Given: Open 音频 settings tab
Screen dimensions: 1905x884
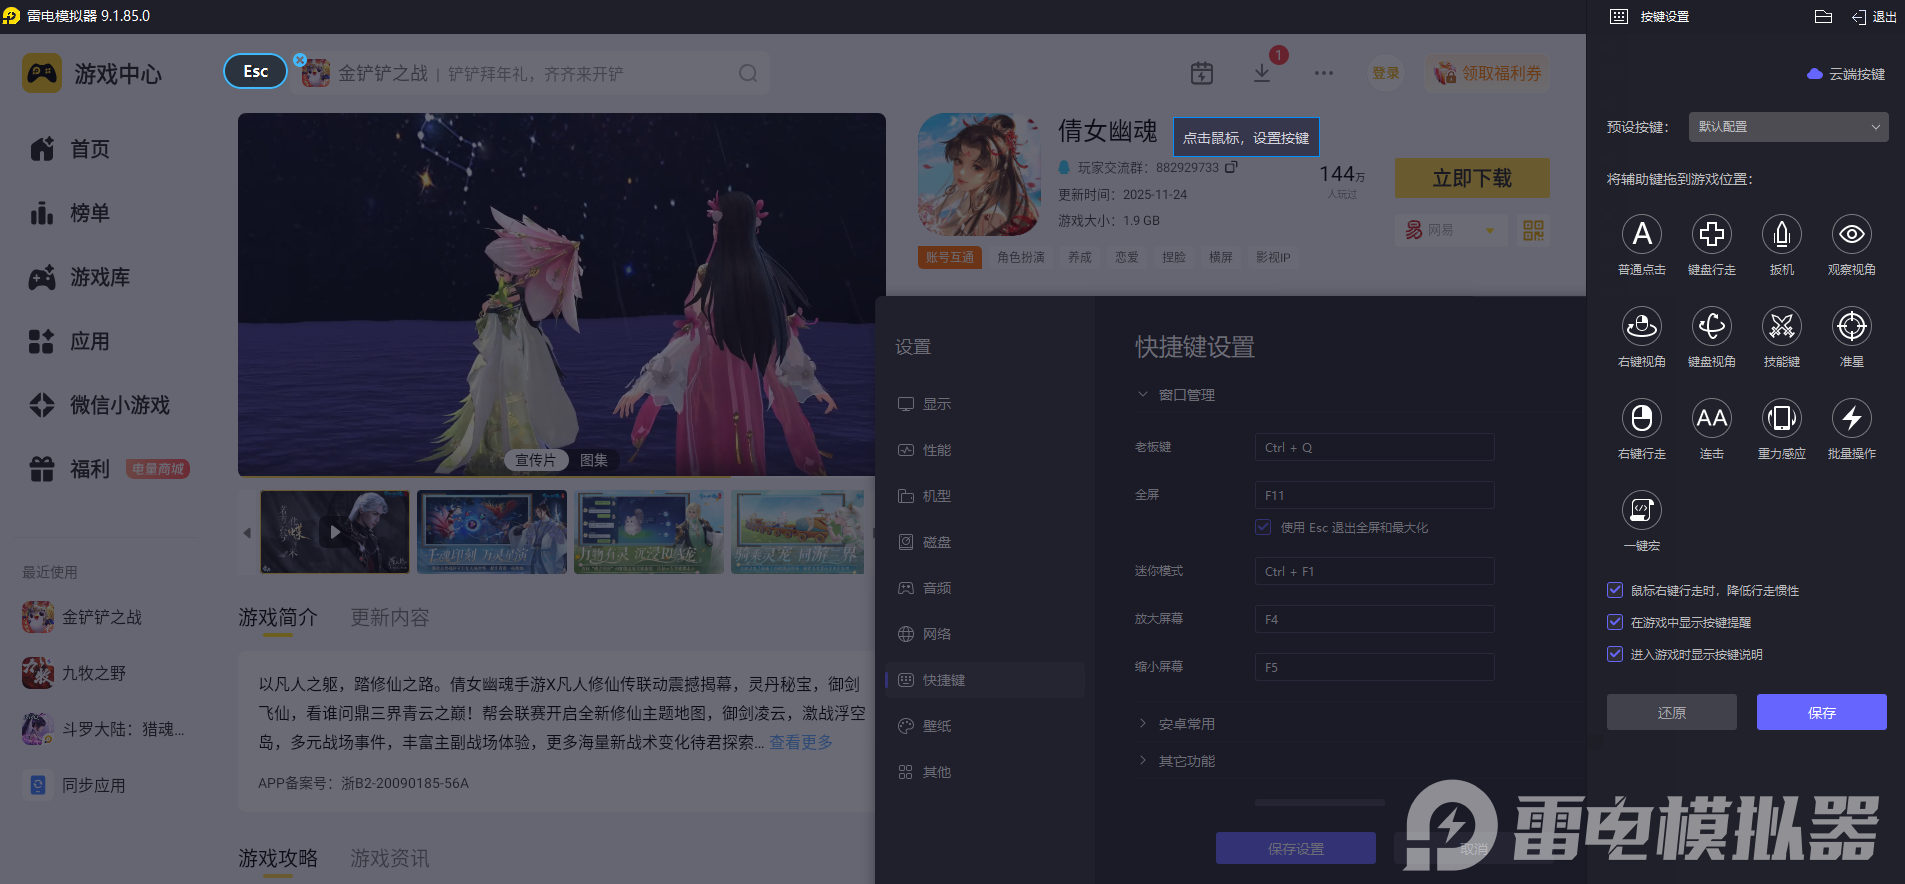Looking at the screenshot, I should 985,588.
